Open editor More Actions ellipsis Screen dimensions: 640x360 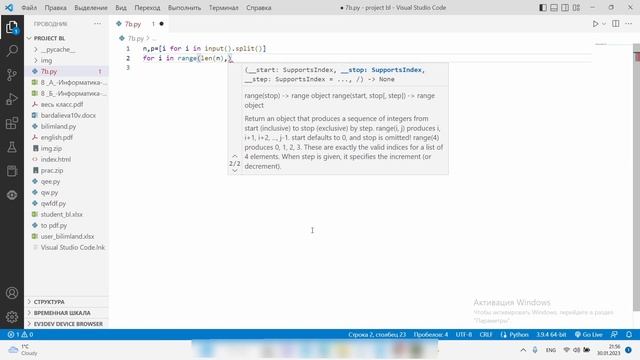click(x=628, y=24)
